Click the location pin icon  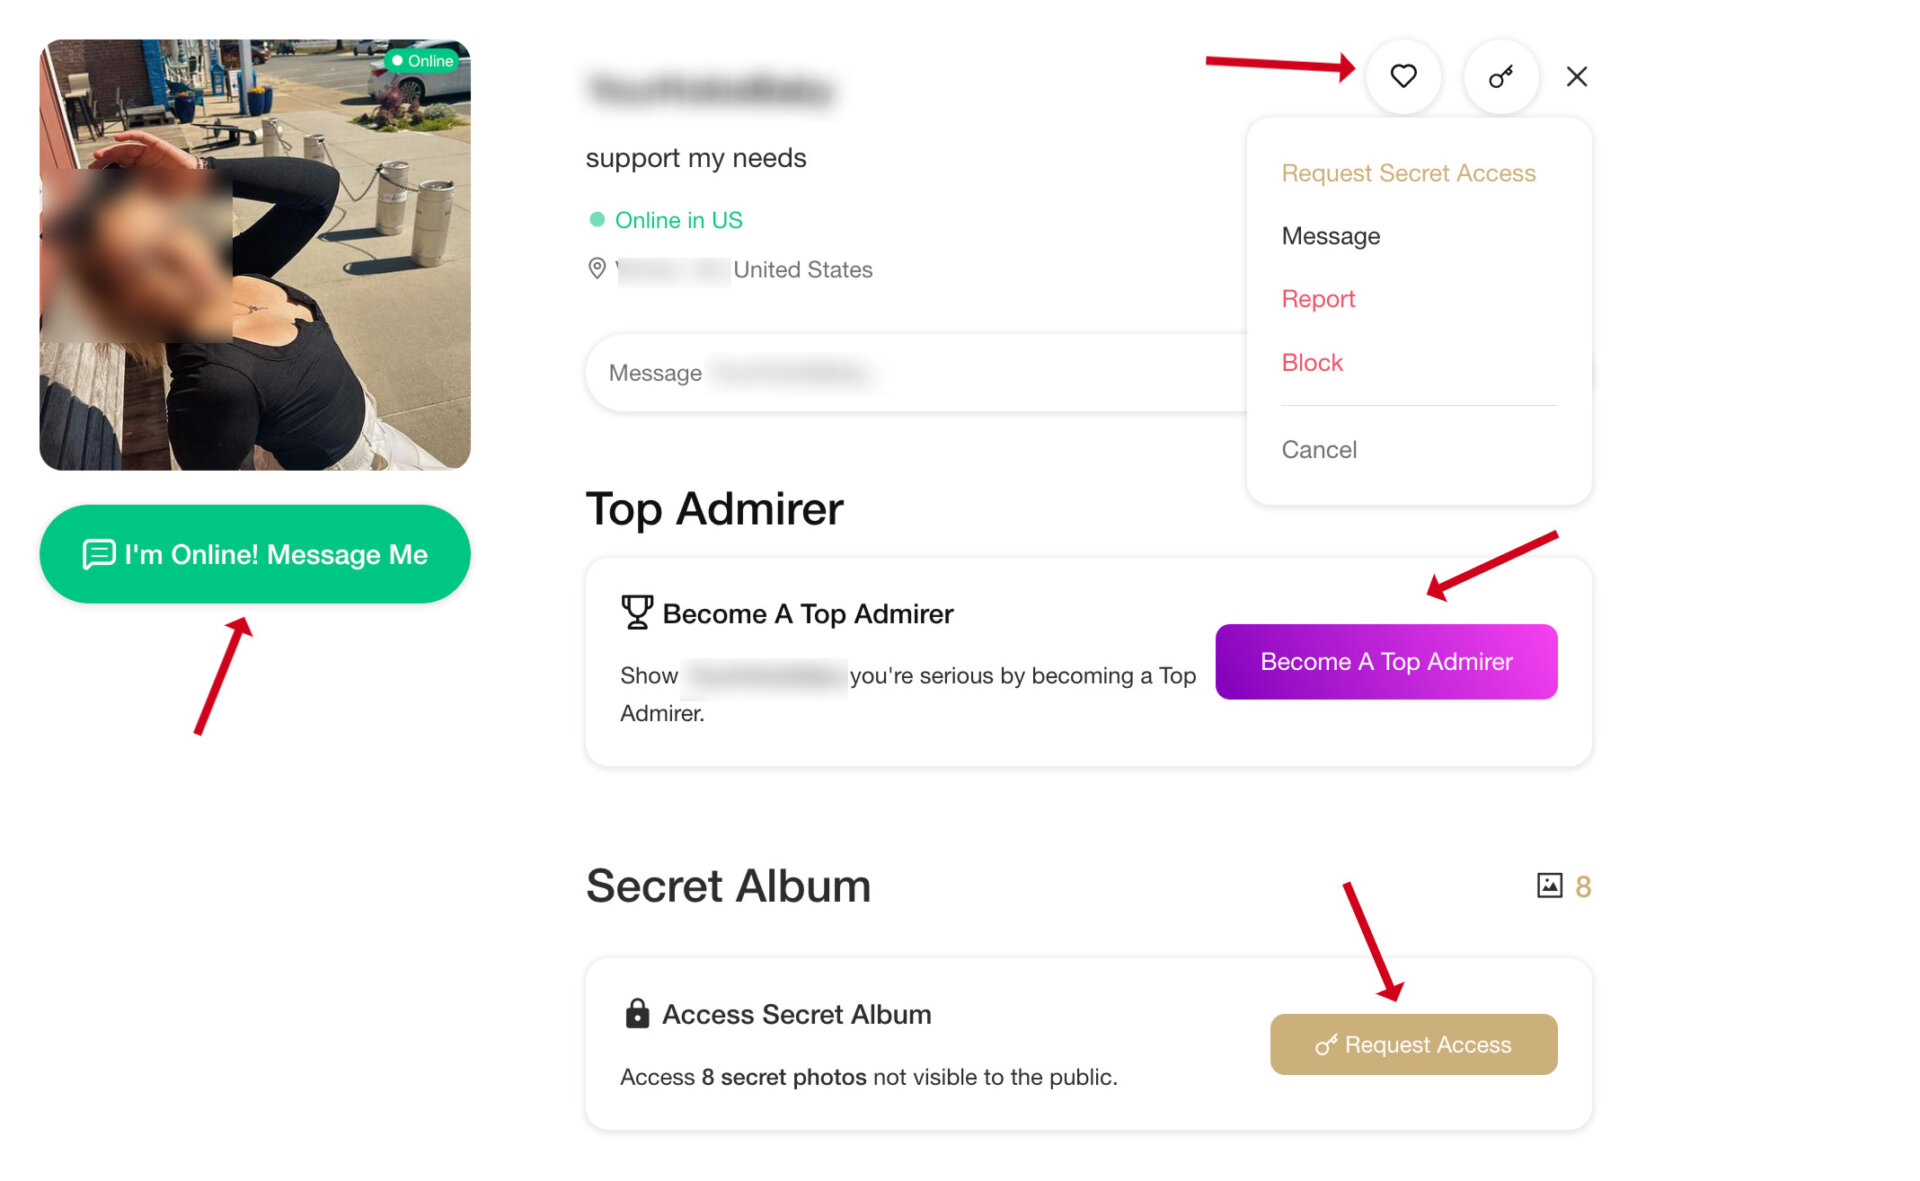click(597, 269)
